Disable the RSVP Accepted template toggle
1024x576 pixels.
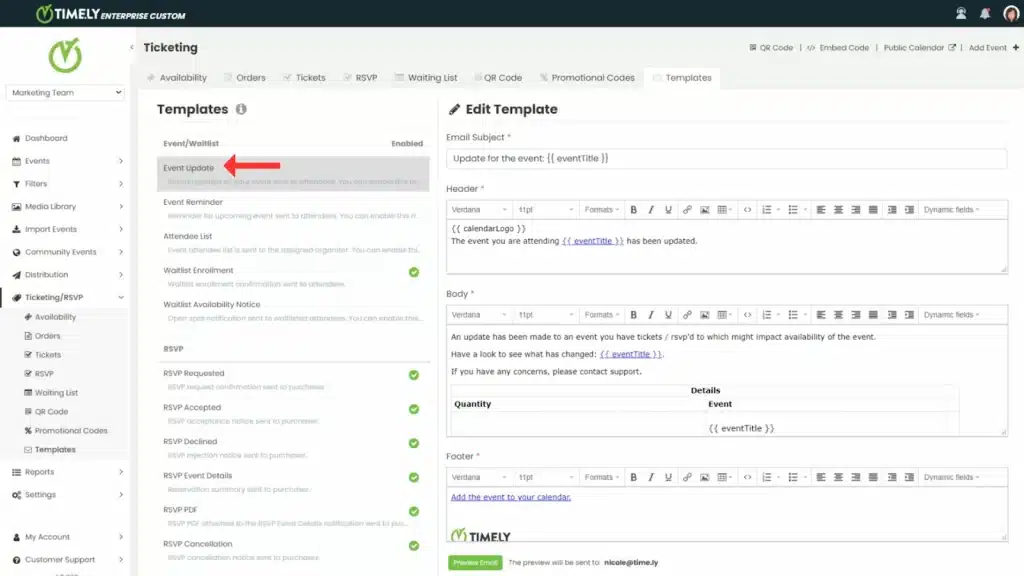(414, 409)
